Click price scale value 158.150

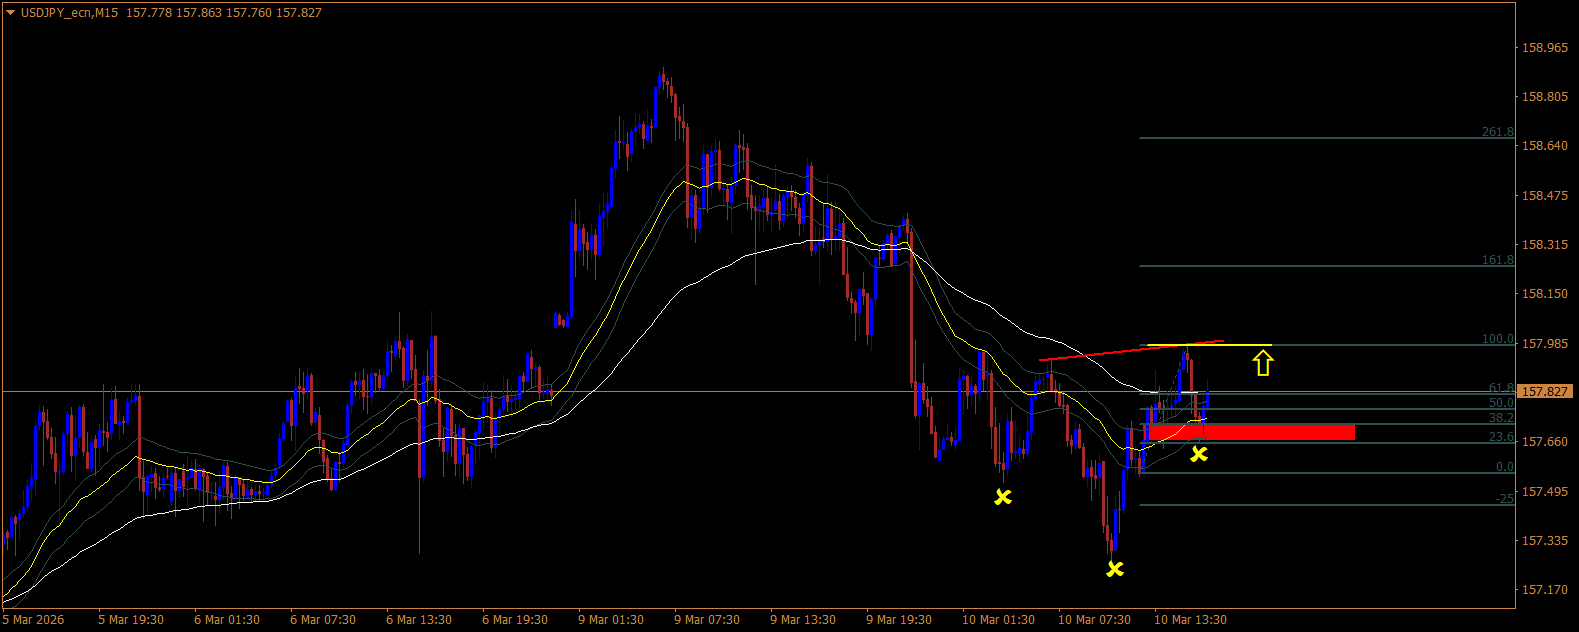pos(1544,294)
